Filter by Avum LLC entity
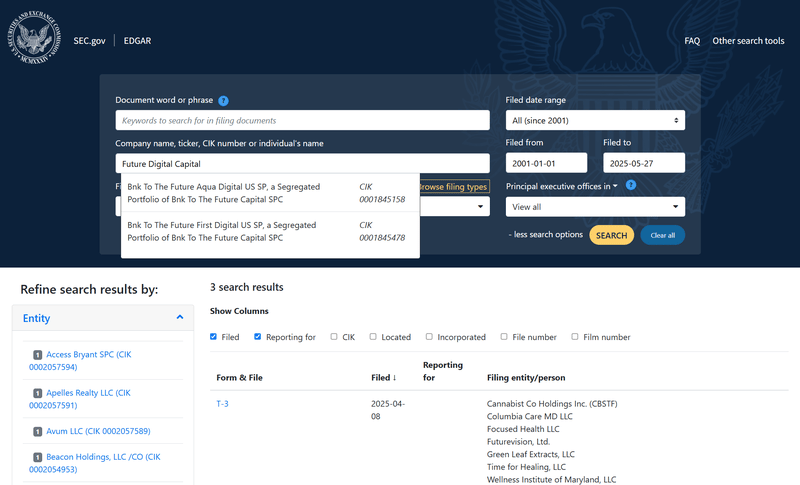This screenshot has width=800, height=485. [98, 431]
